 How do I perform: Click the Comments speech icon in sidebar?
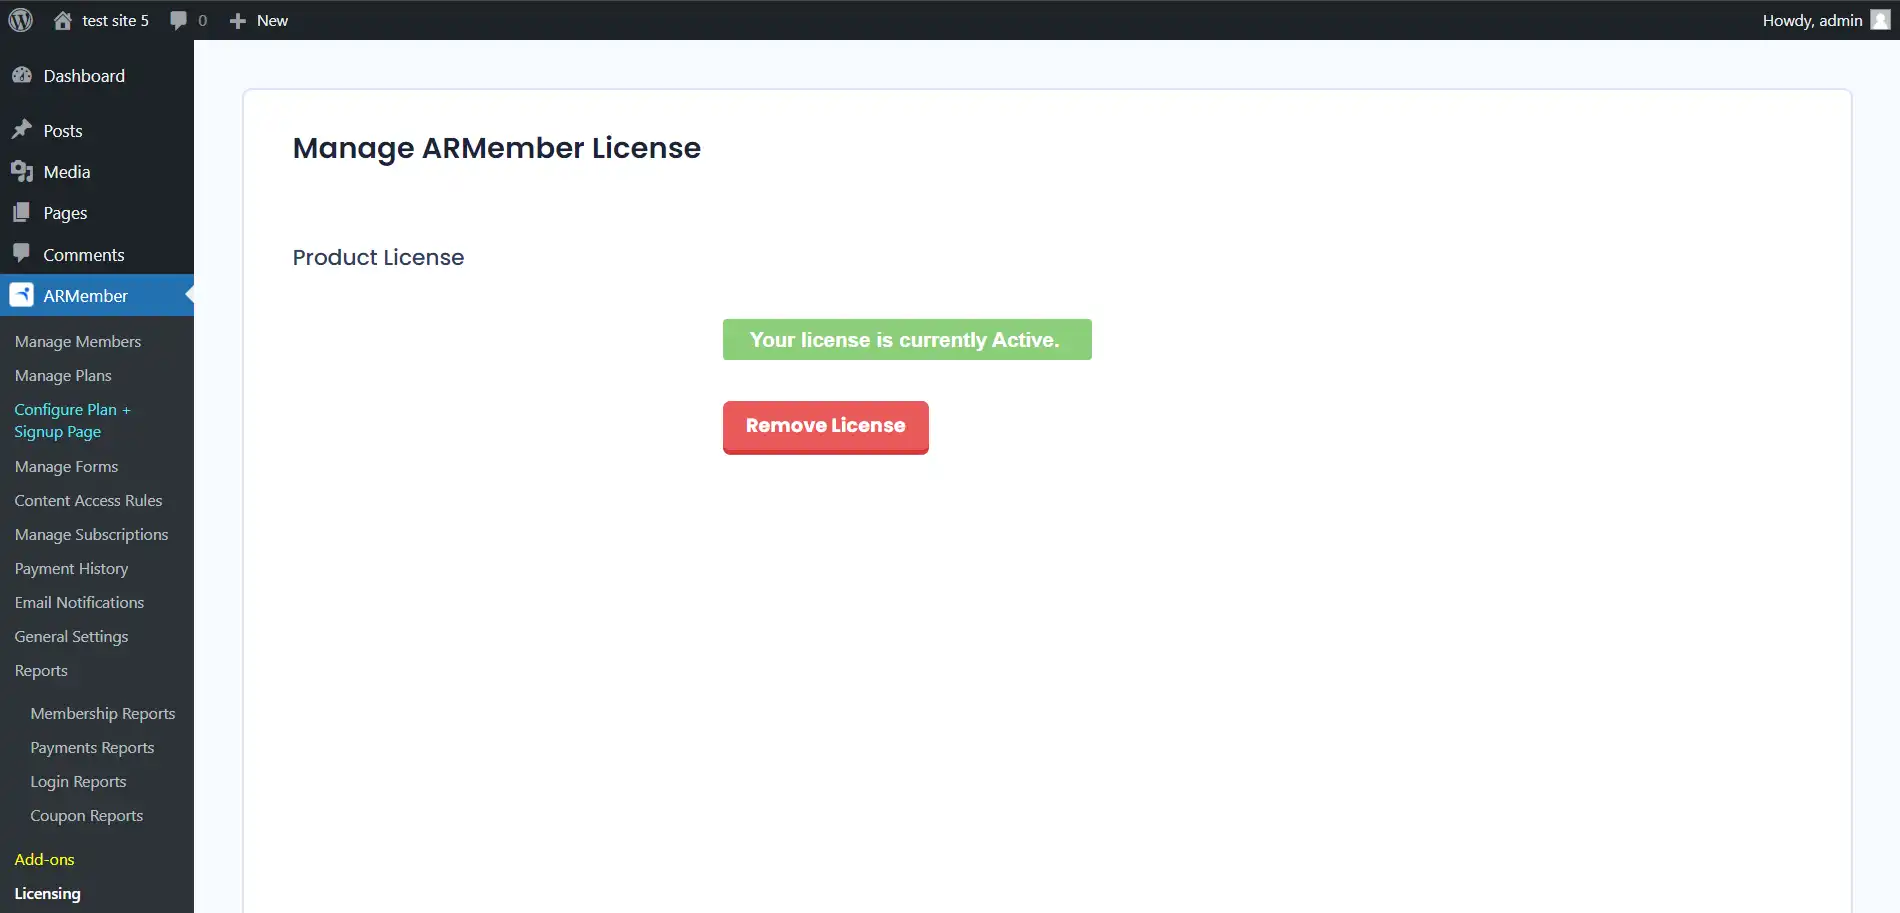coord(22,253)
